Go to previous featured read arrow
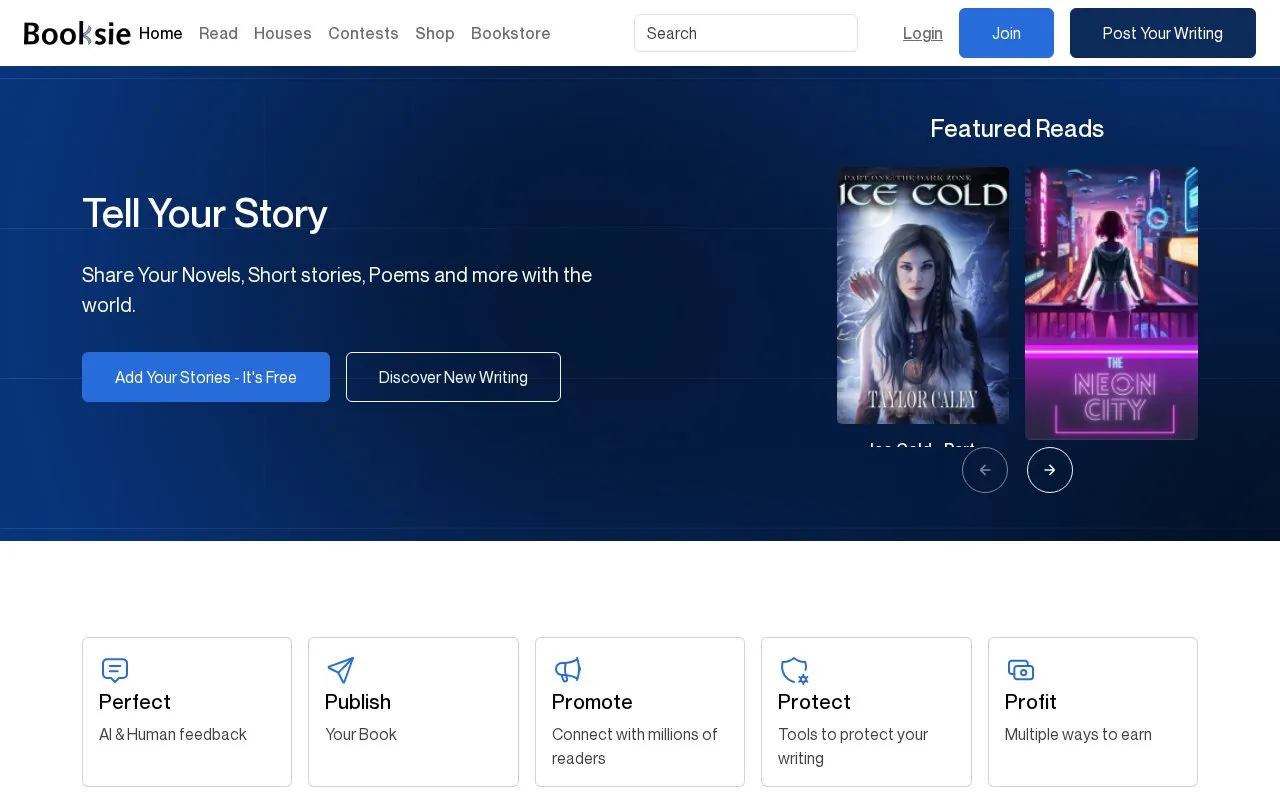Screen dimensions: 1280x800 tap(985, 470)
